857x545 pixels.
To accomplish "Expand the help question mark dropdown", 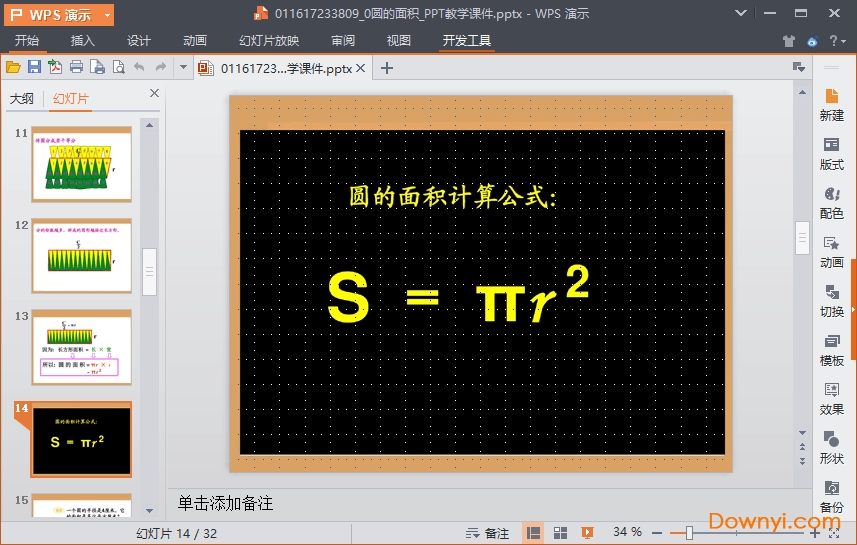I will (x=838, y=41).
